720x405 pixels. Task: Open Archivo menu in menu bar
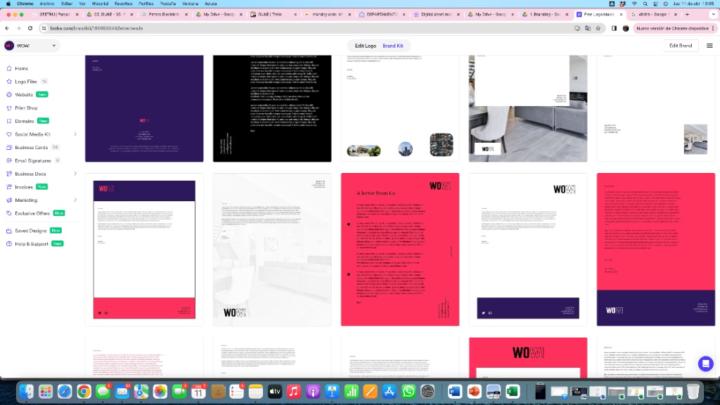coord(47,4)
